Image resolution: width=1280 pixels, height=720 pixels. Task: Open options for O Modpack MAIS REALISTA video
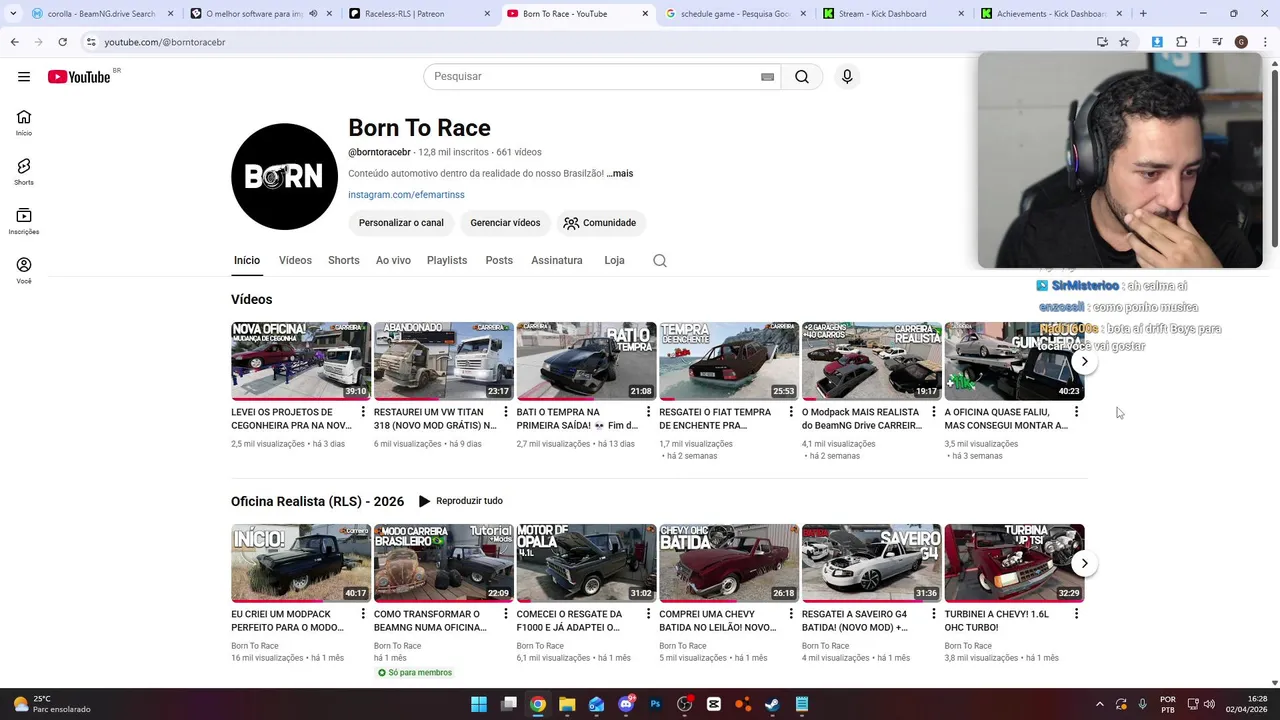click(x=934, y=412)
